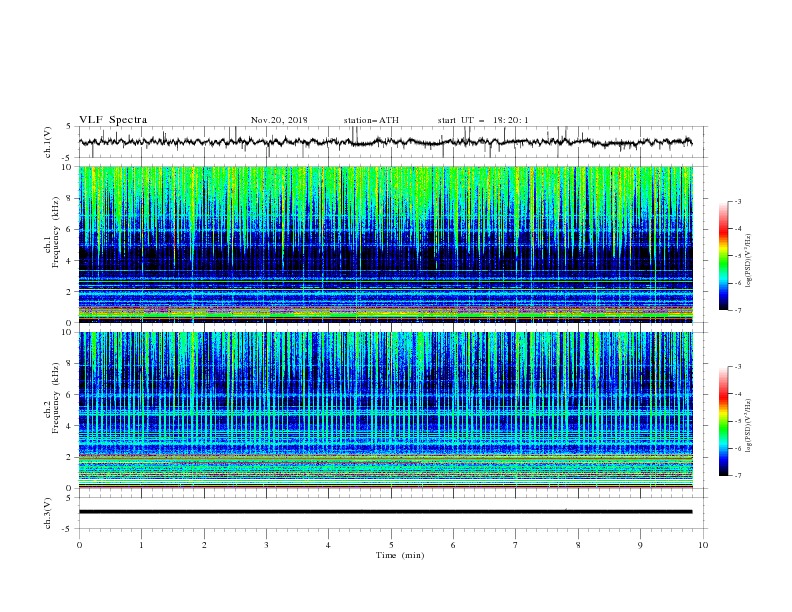Screen dimensions: 792x612
Task: Click the "start UT = 18:20:1" header text
Action: coord(483,120)
